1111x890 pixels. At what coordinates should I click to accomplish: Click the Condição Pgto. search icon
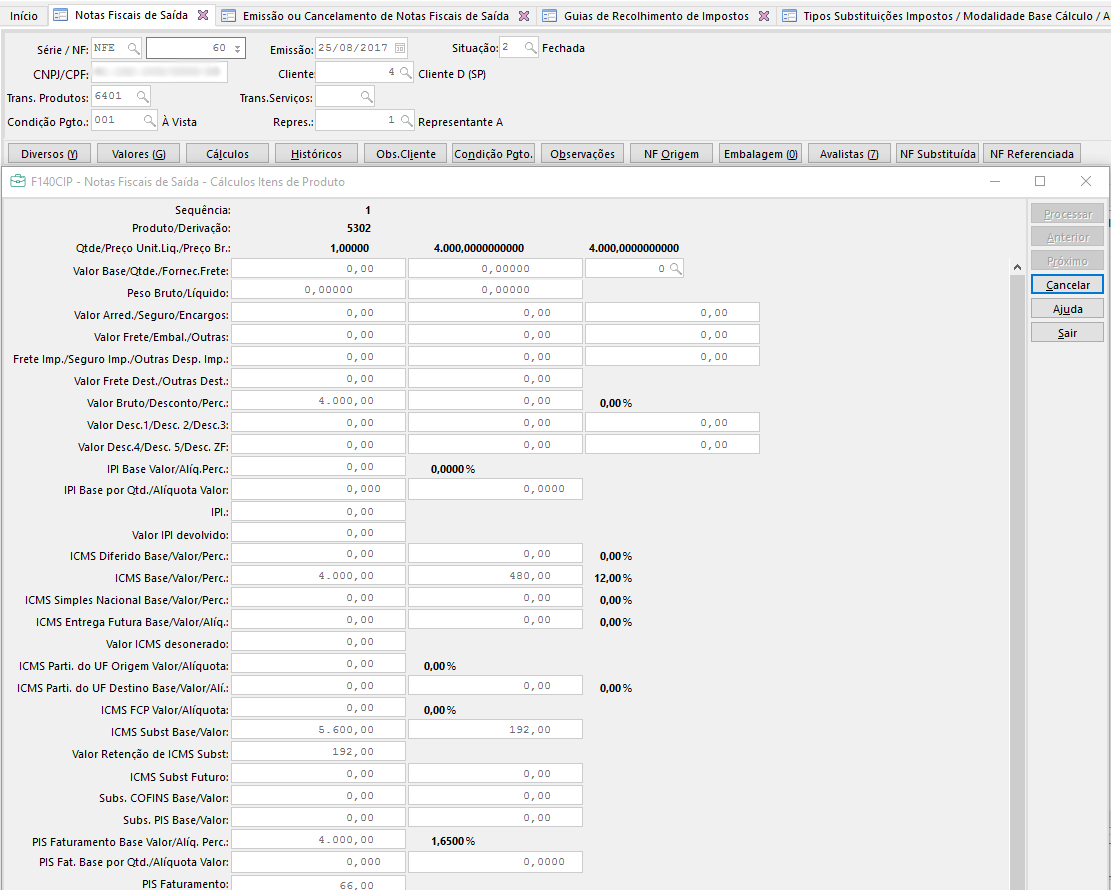[x=149, y=120]
